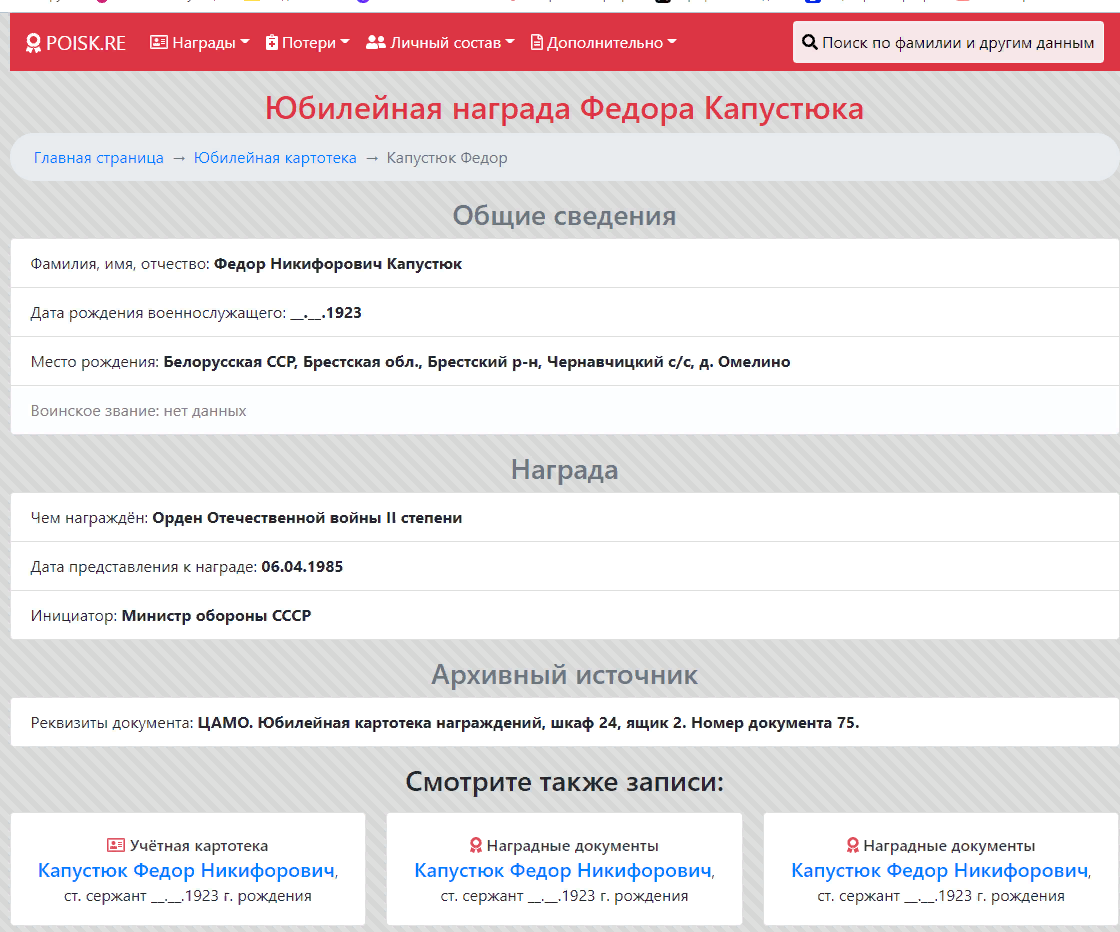This screenshot has height=932, width=1120.
Task: Click the box icon beside Потери menu
Action: pos(272,43)
